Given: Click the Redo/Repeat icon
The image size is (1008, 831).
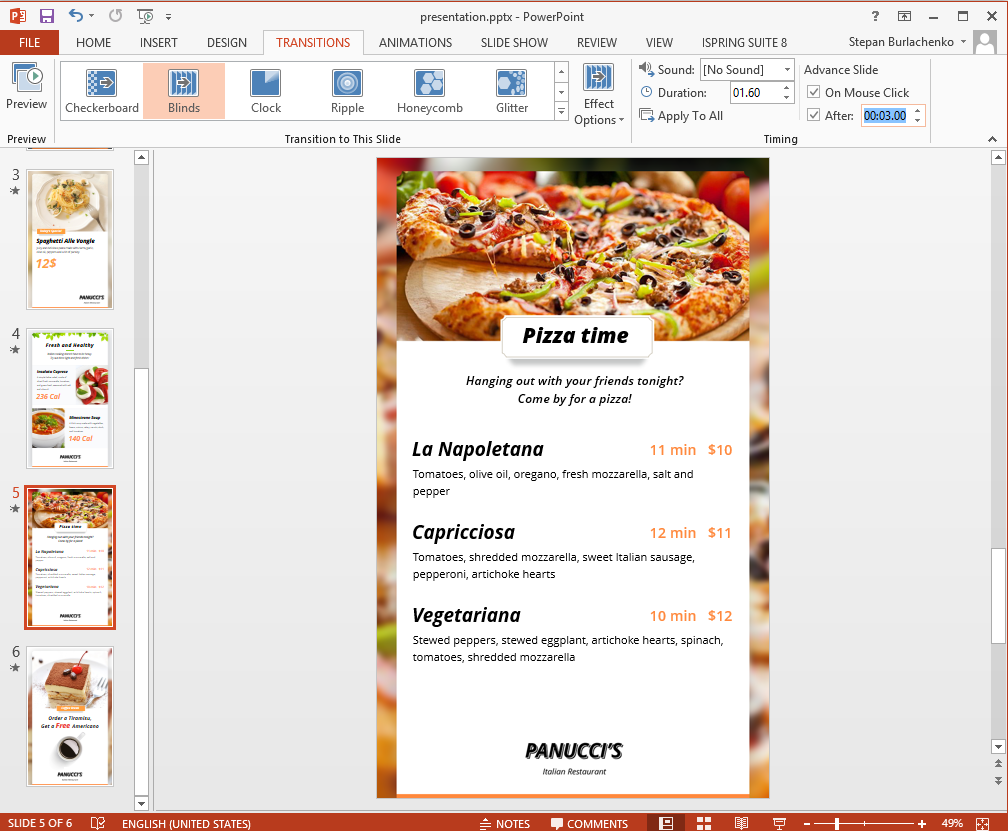Looking at the screenshot, I should [115, 15].
